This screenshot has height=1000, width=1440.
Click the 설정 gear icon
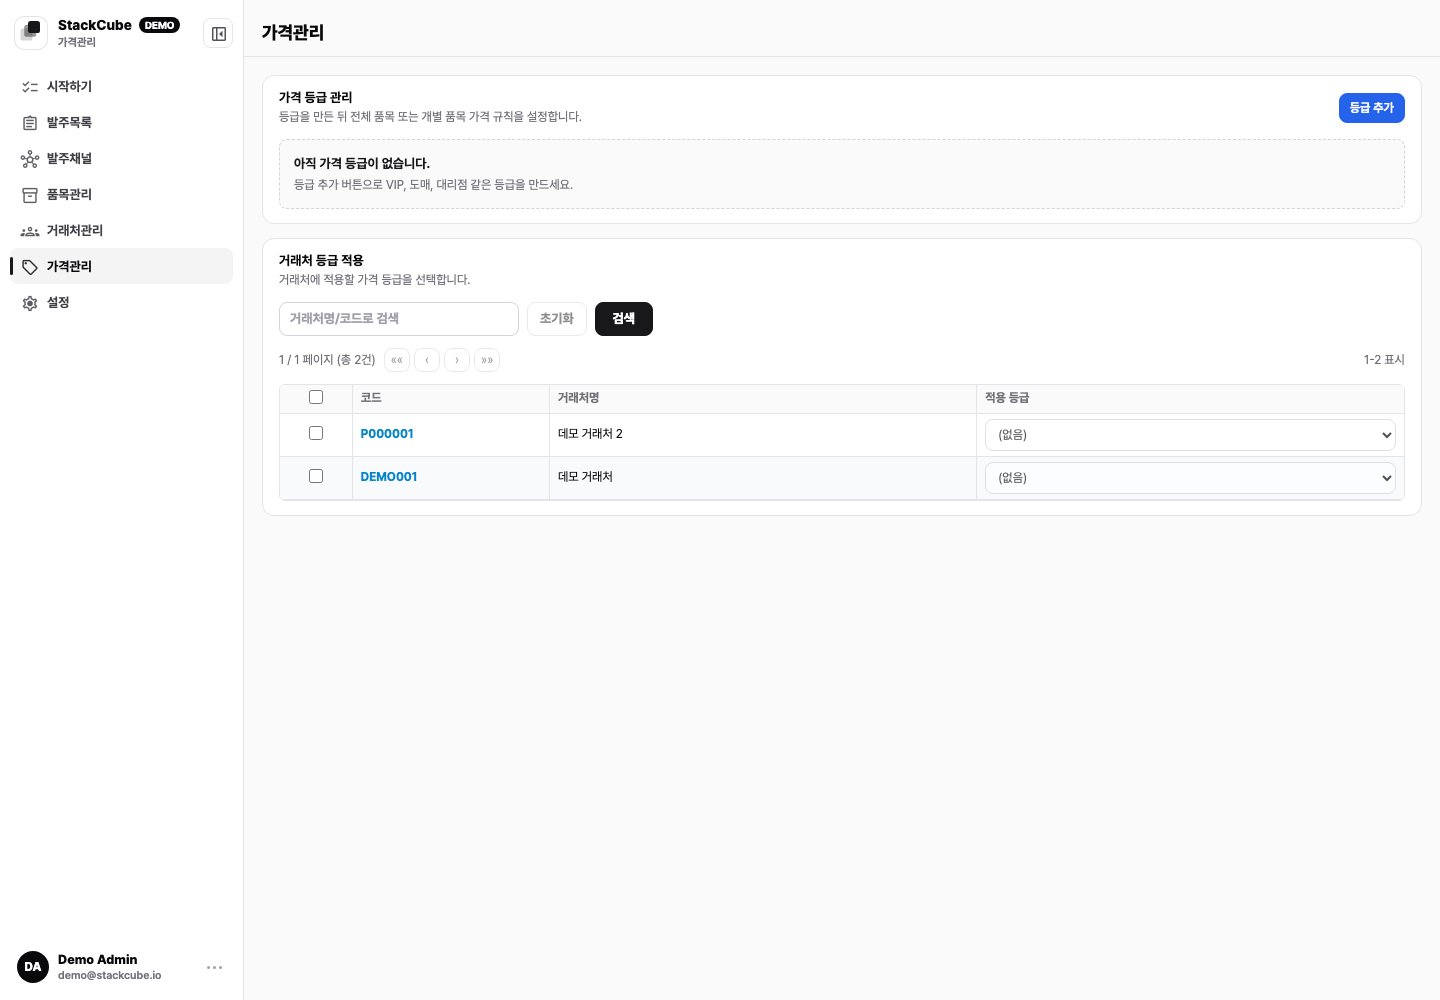click(x=30, y=303)
